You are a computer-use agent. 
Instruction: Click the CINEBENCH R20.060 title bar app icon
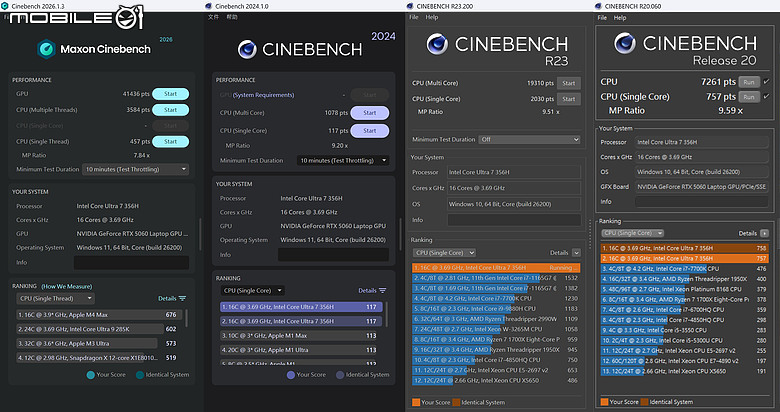pyautogui.click(x=598, y=6)
